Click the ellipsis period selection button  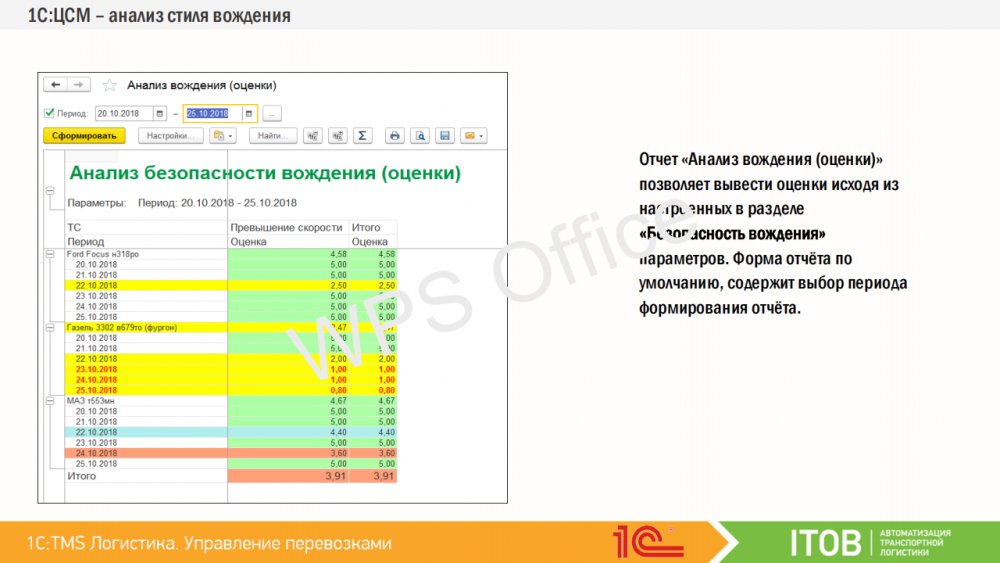pyautogui.click(x=272, y=113)
